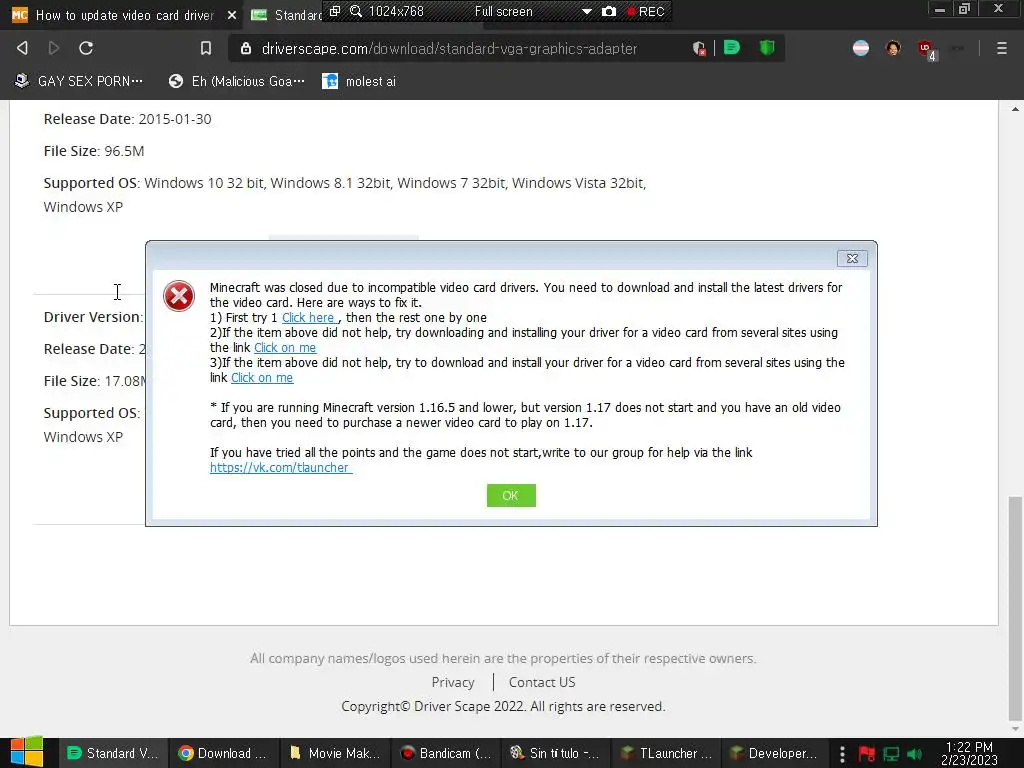Click the browser forward arrow
Image resolution: width=1024 pixels, height=768 pixels.
click(54, 48)
